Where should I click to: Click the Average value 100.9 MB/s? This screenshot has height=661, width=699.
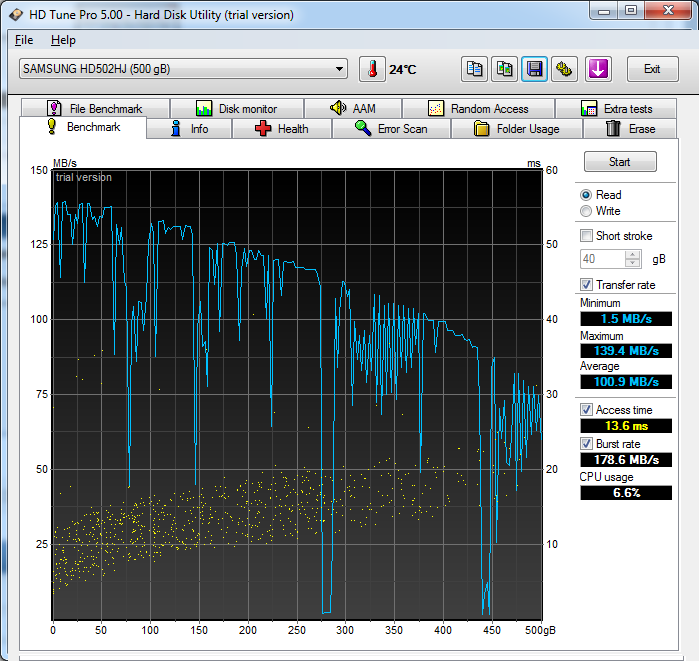(x=626, y=382)
